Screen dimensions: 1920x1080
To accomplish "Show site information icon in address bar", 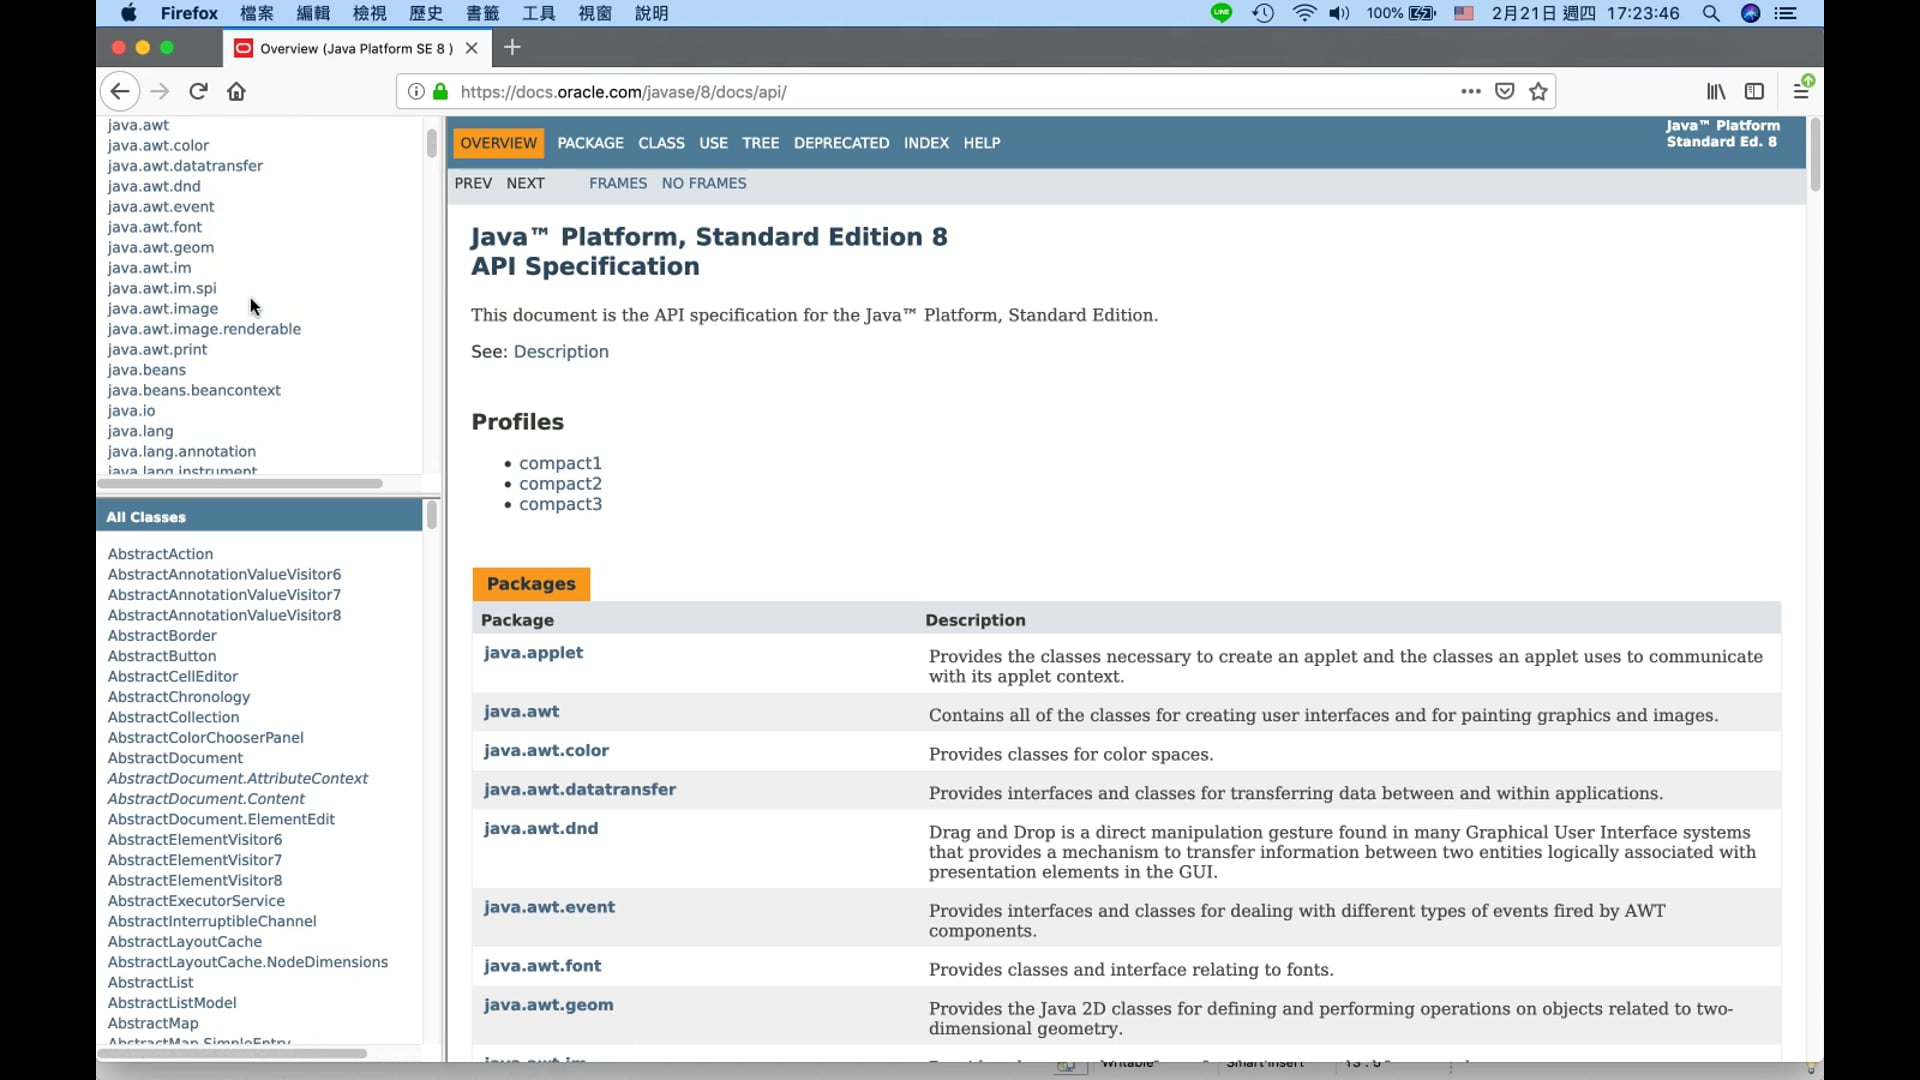I will click(x=416, y=92).
